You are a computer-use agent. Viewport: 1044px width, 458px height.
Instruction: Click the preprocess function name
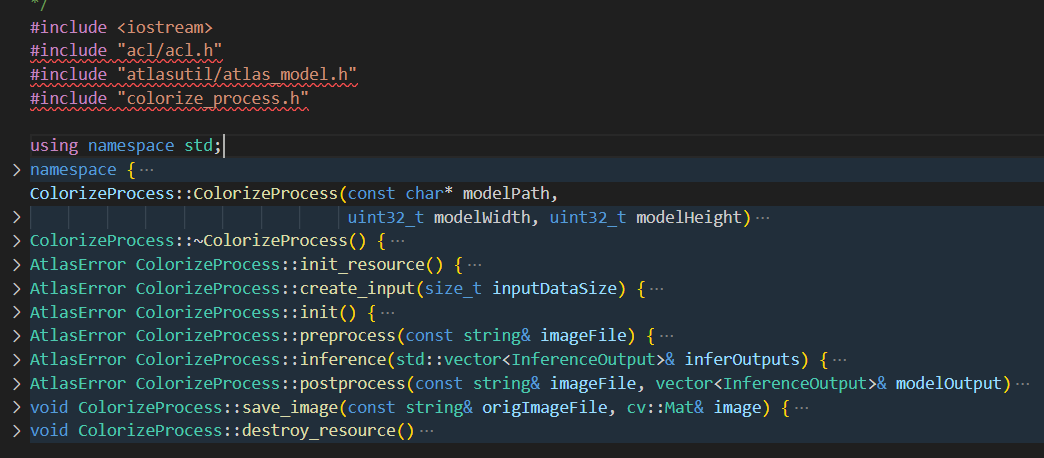348,336
